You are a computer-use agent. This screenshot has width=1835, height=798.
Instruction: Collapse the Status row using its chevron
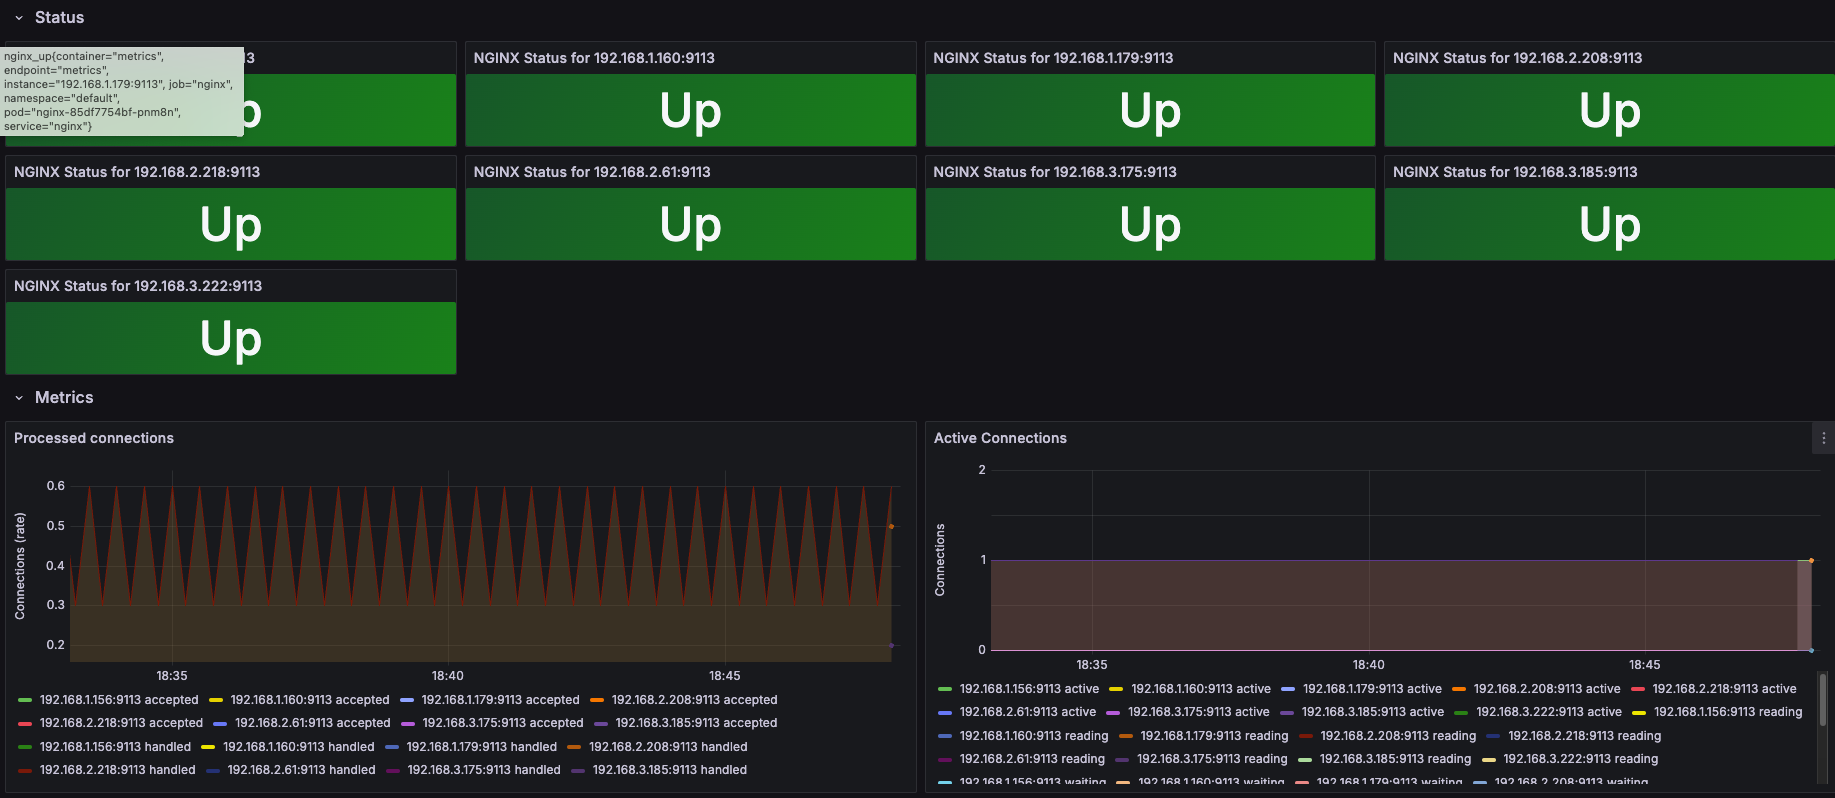[19, 18]
